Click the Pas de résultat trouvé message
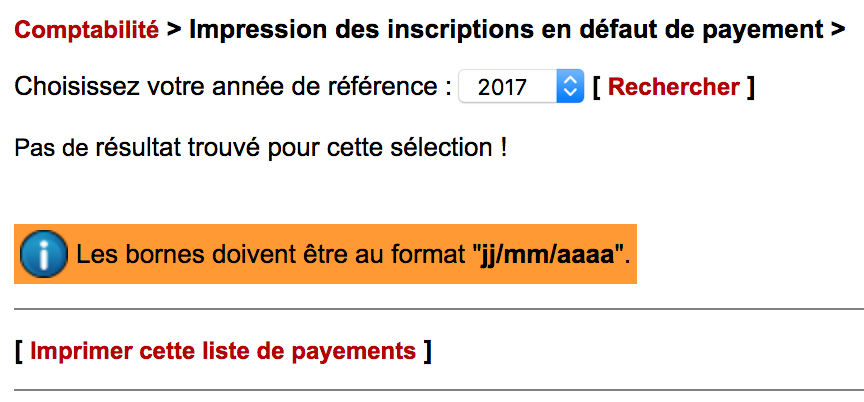Viewport: 864px width, 402px height. click(260, 149)
